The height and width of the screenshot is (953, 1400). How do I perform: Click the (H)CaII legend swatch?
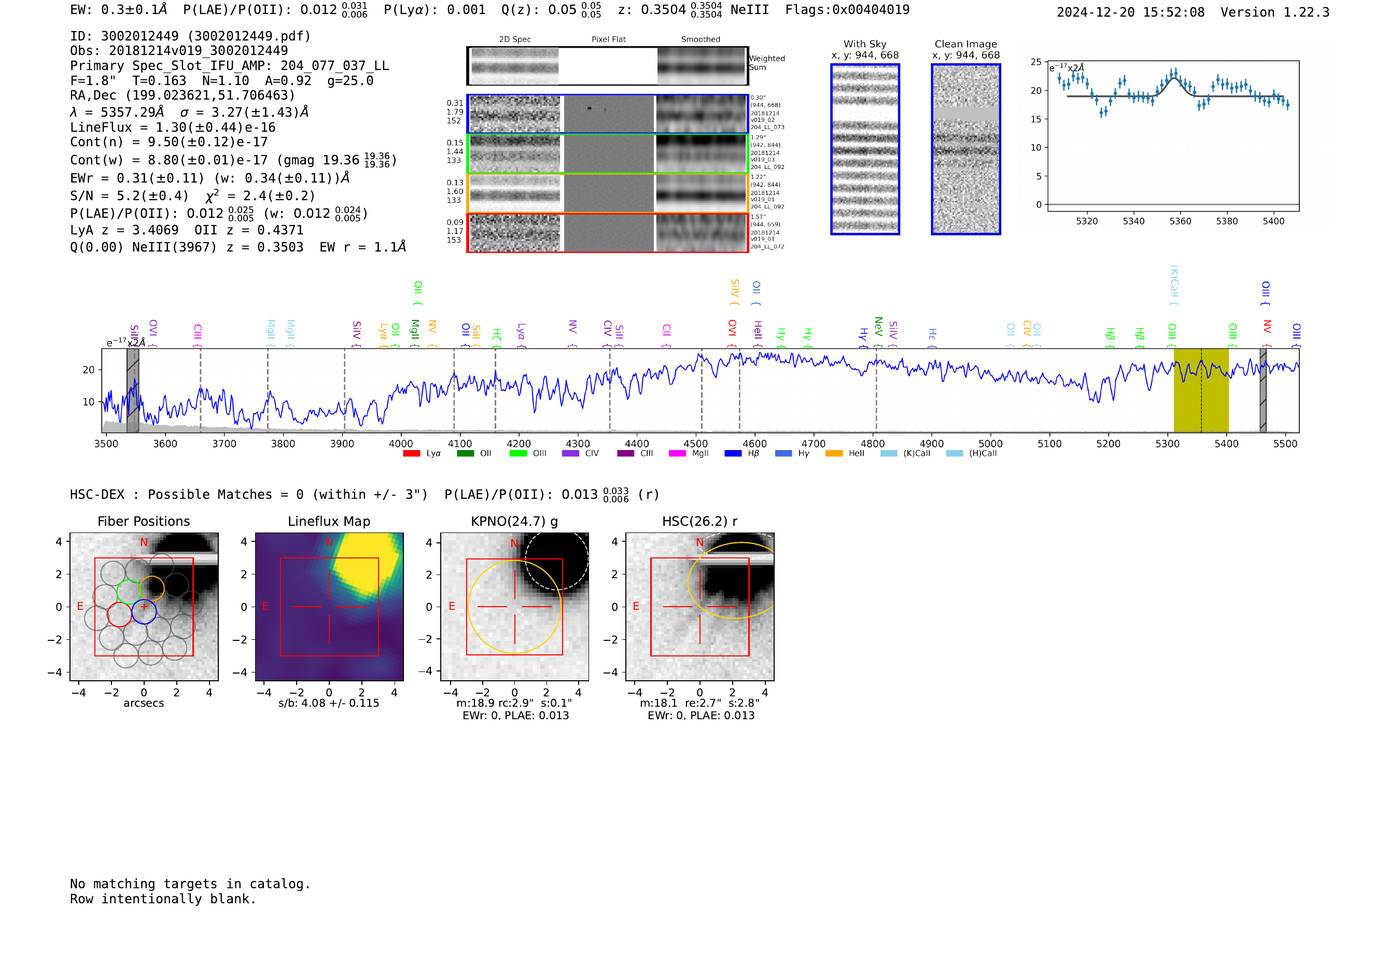(954, 454)
